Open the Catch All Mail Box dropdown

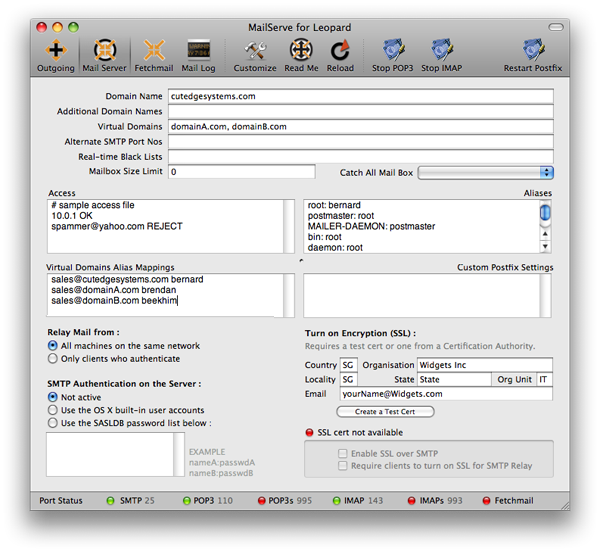pyautogui.click(x=485, y=173)
